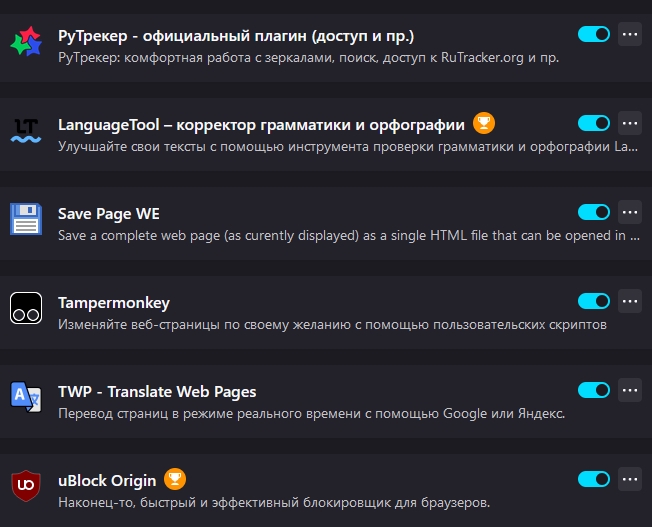Open the Save Page WE extension title

109,214
